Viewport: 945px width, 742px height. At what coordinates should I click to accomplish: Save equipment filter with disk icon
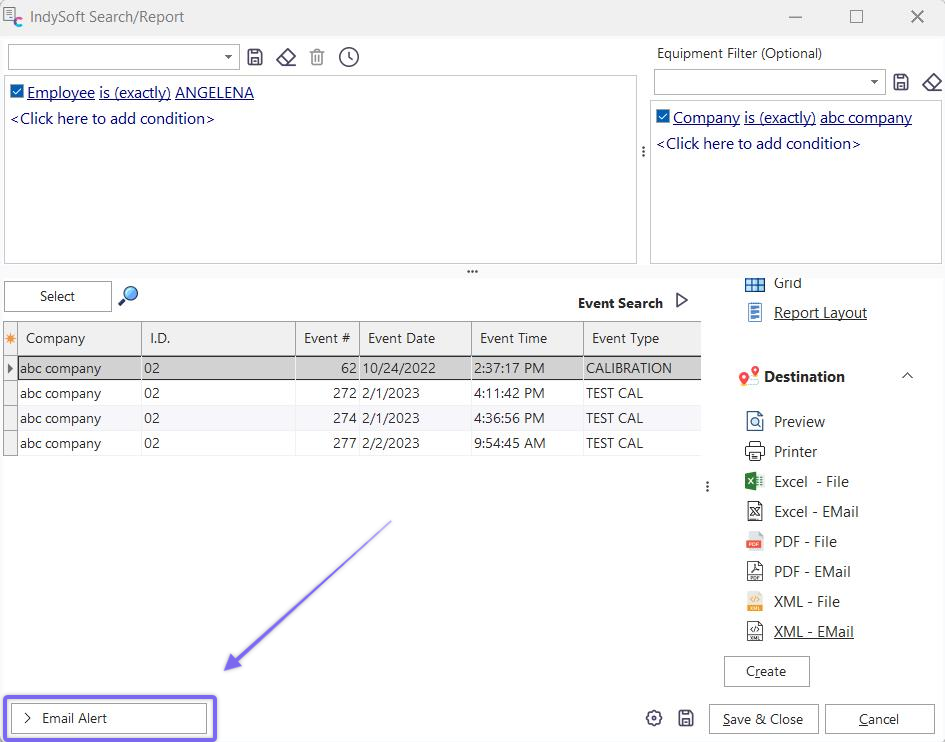click(901, 82)
